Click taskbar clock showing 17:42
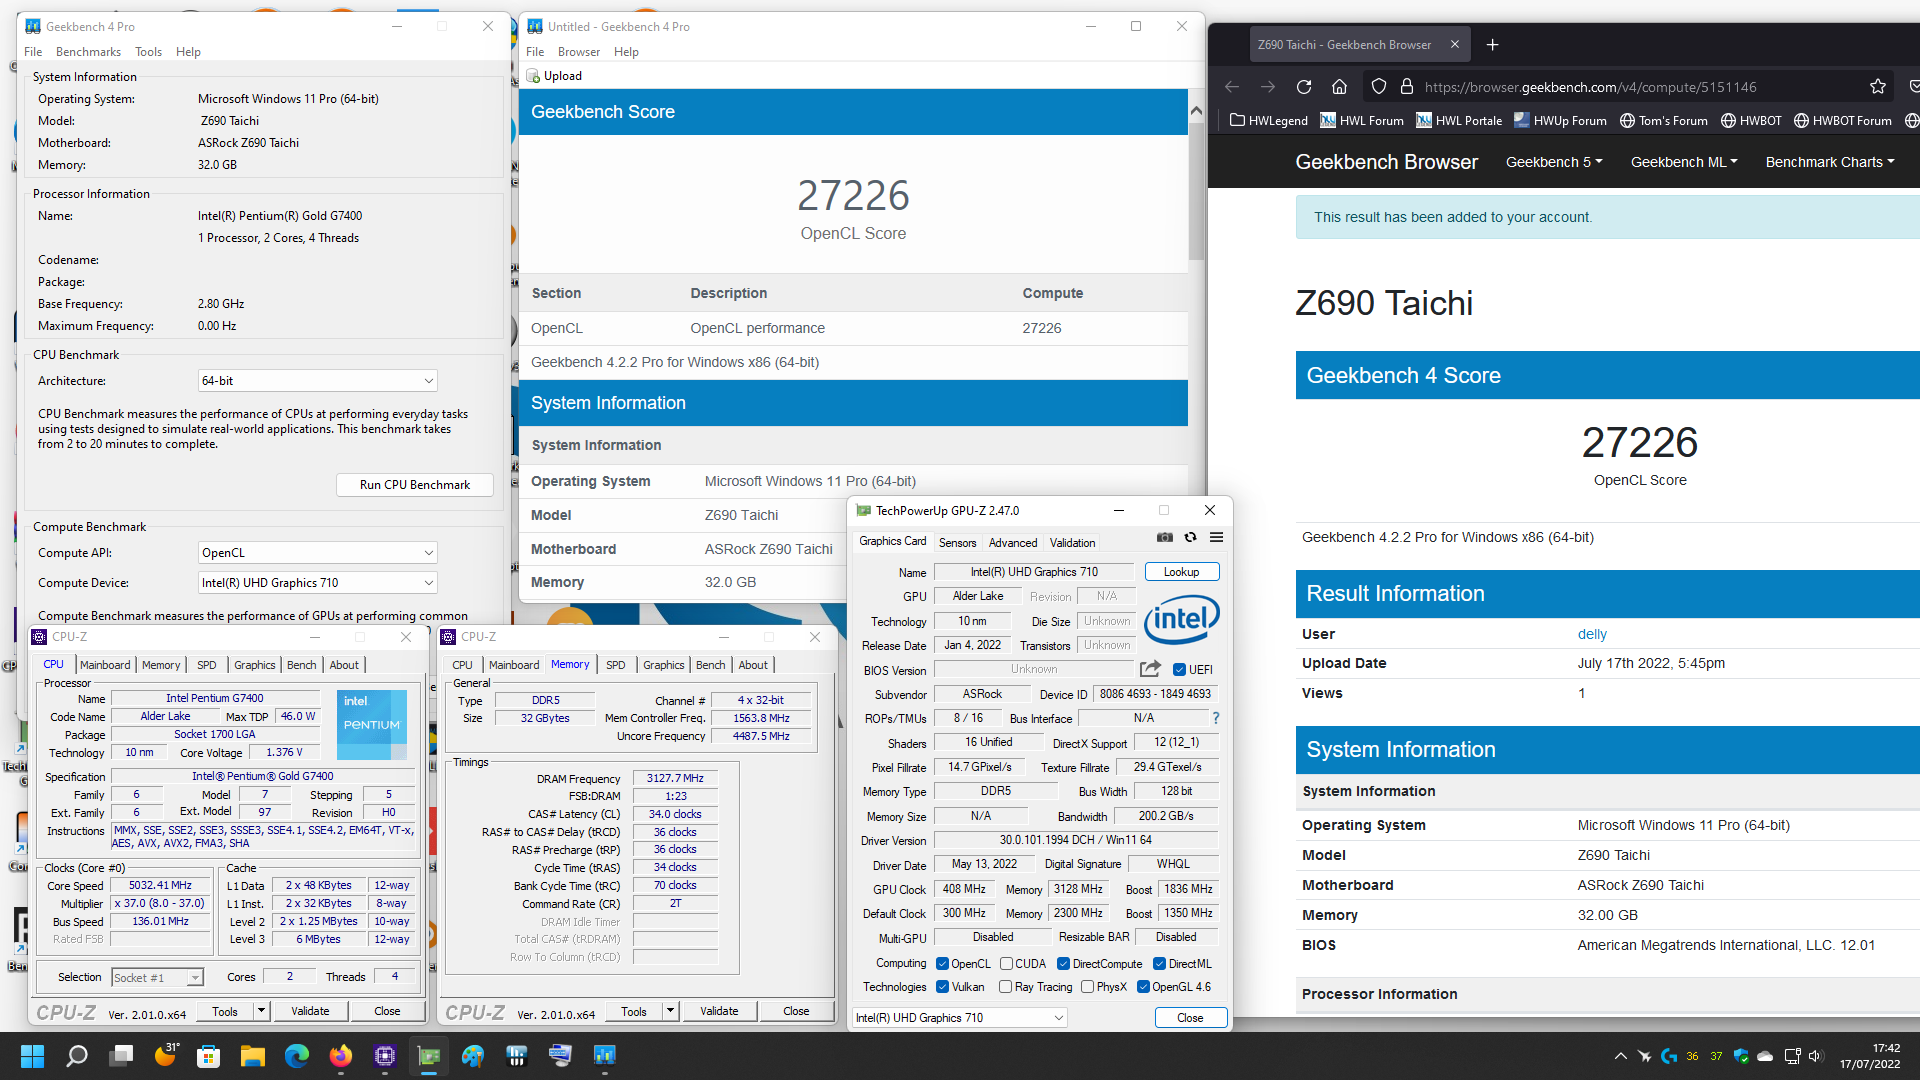 pos(1870,1056)
